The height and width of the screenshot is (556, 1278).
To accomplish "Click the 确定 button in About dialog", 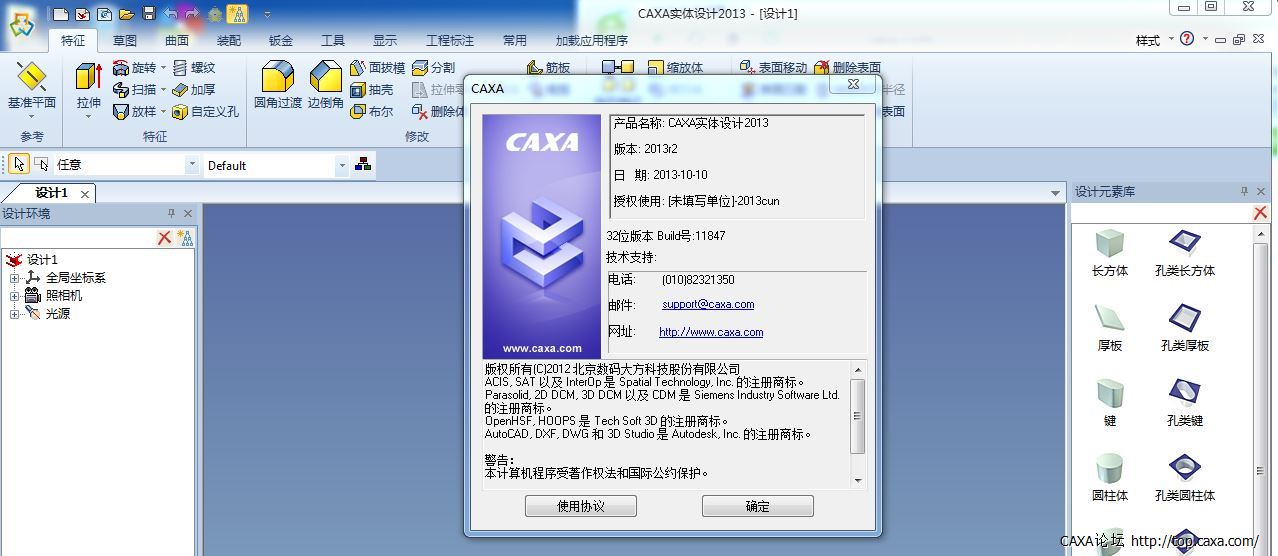I will (x=758, y=506).
